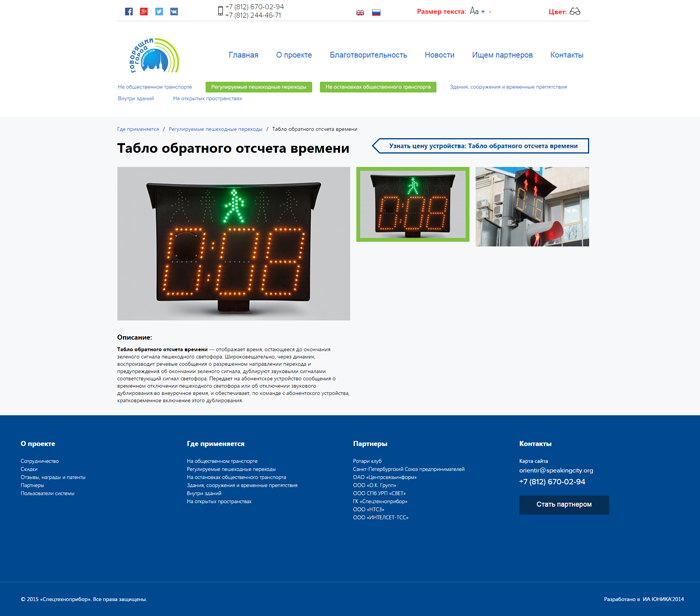Click footer phone number +7 (812) 670-02-94
The height and width of the screenshot is (616, 700).
[552, 482]
